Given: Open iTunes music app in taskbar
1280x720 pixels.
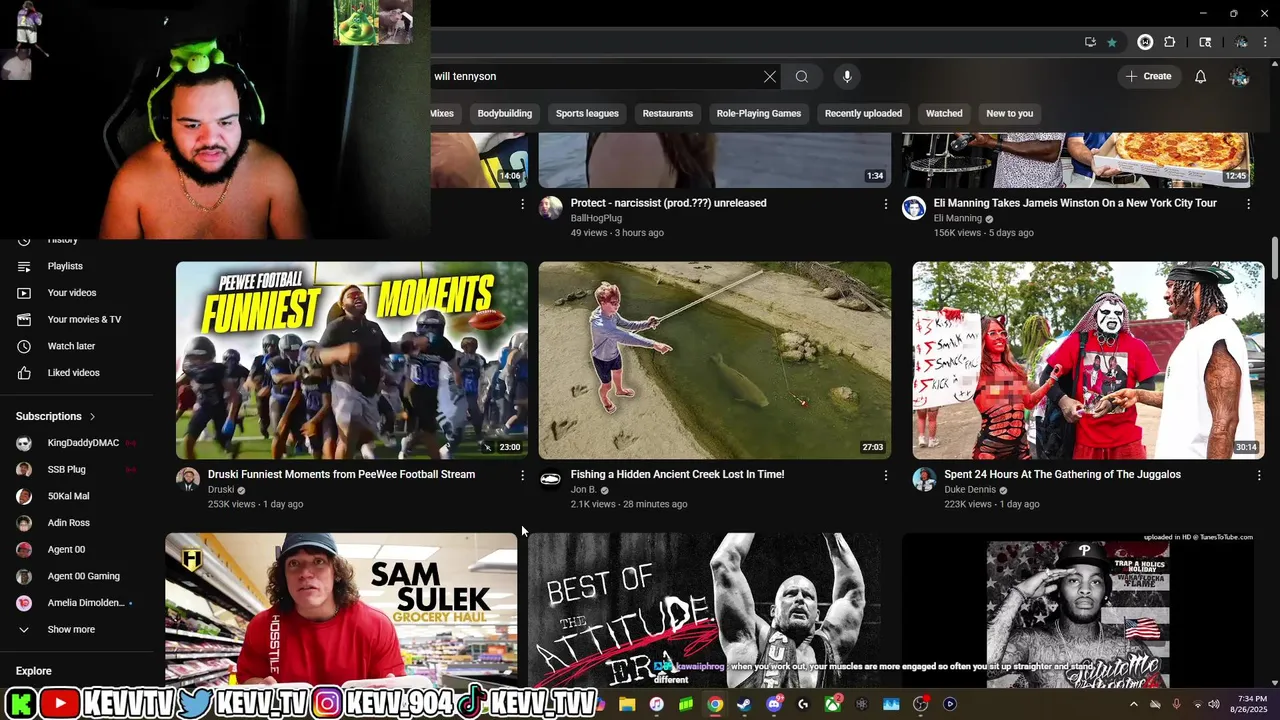Looking at the screenshot, I should click(x=656, y=704).
